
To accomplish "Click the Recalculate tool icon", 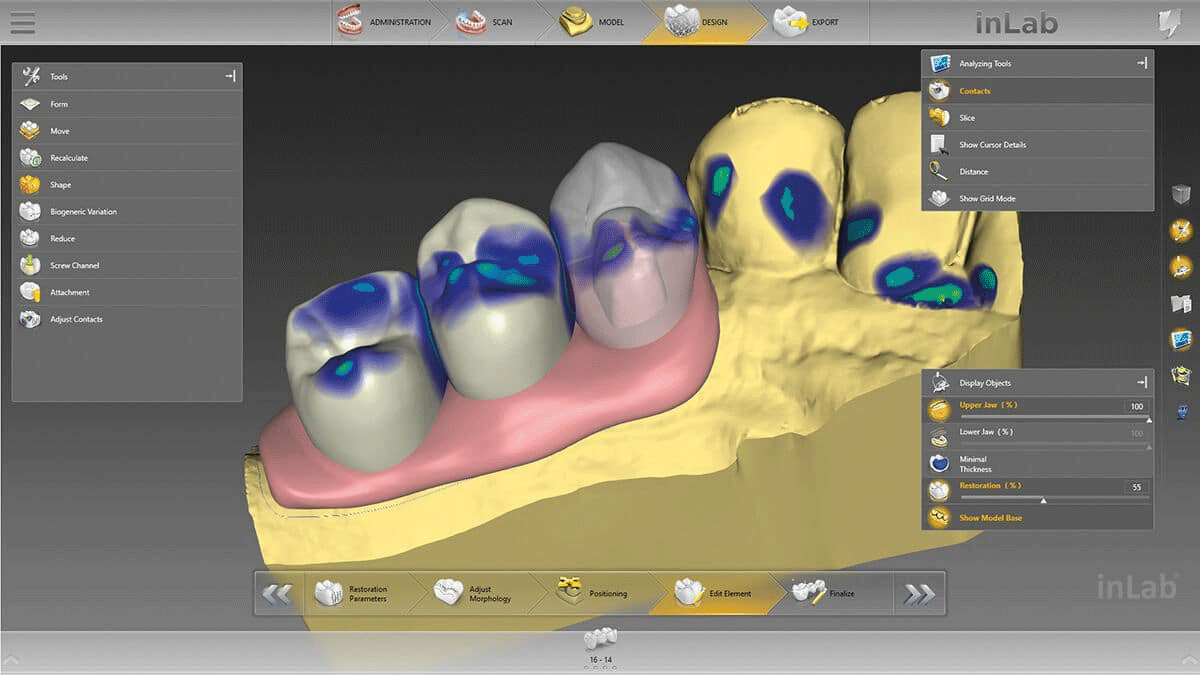I will [68, 157].
